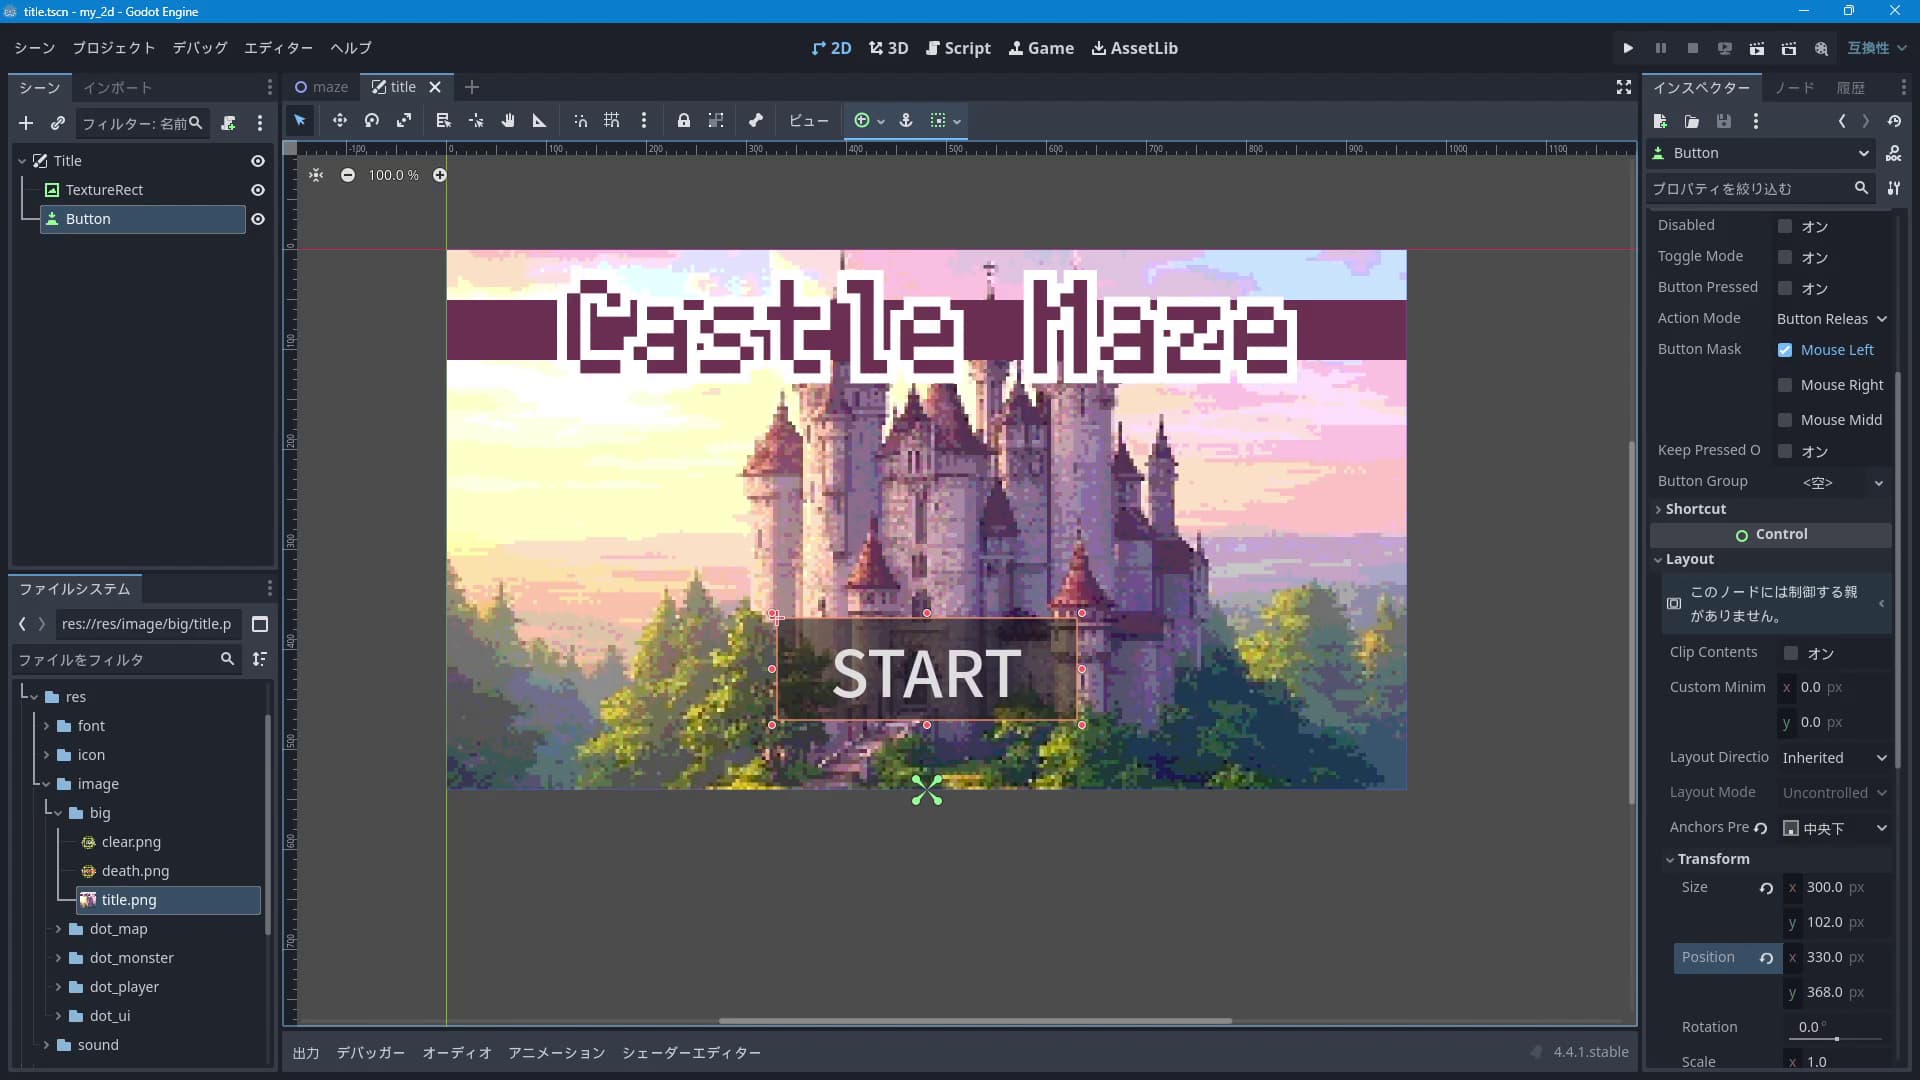Center the canvas view icon
The image size is (1920, 1080).
coord(316,175)
